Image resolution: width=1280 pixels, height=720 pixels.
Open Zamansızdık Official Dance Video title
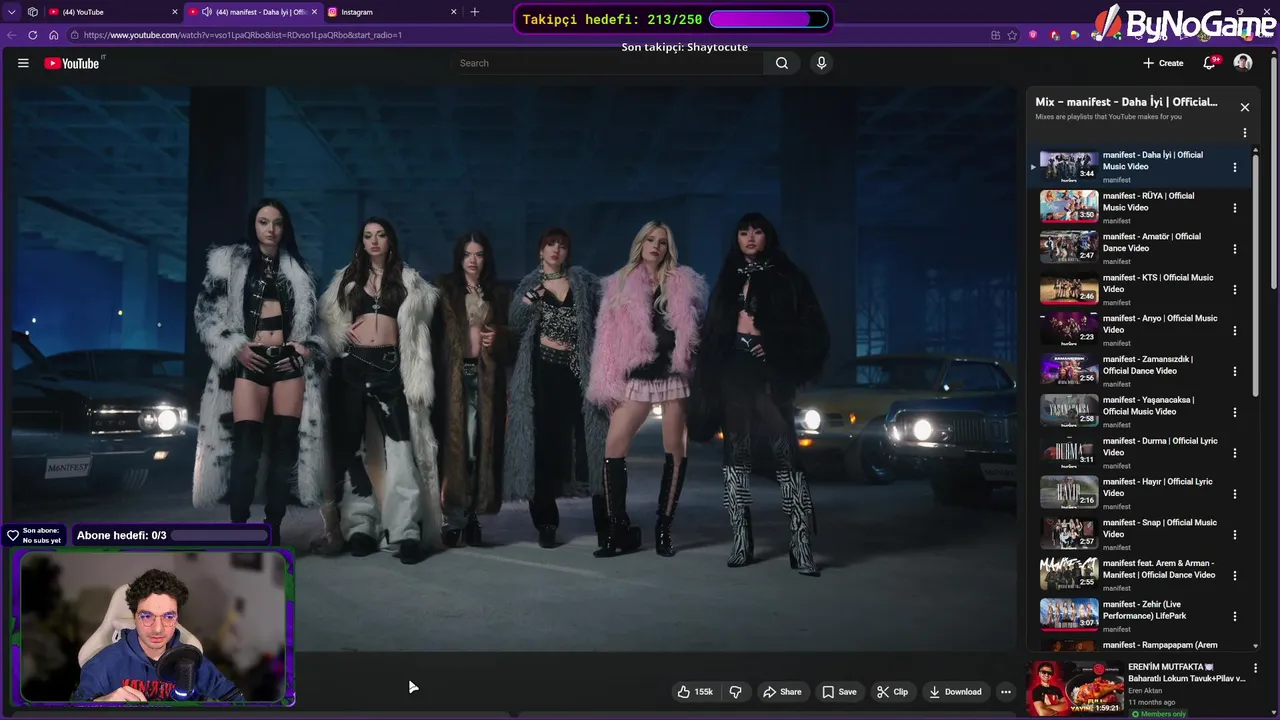[x=1148, y=365]
